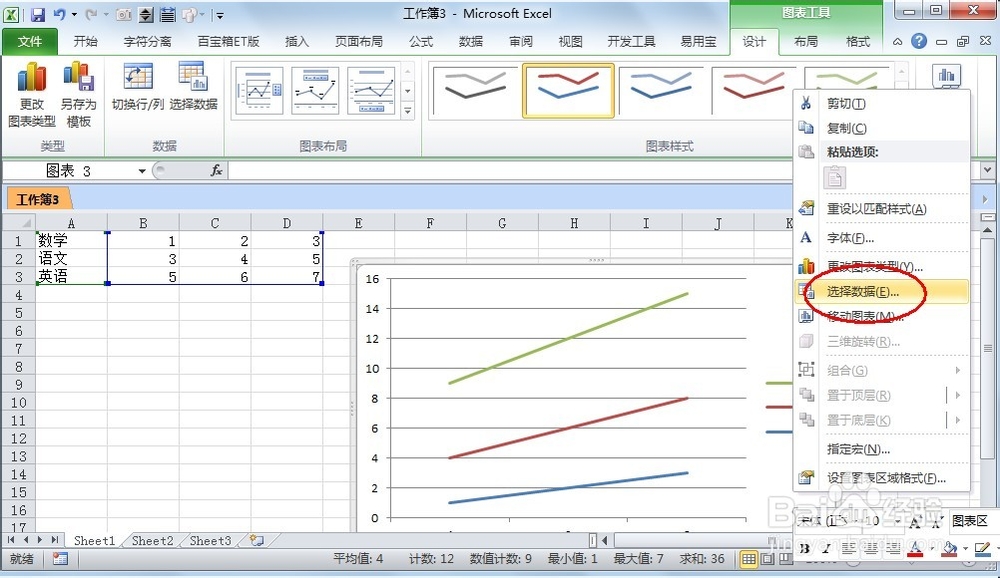Viewport: 1000px width, 578px height.
Task: Switch to 插入 Insert tab
Action: (x=297, y=41)
